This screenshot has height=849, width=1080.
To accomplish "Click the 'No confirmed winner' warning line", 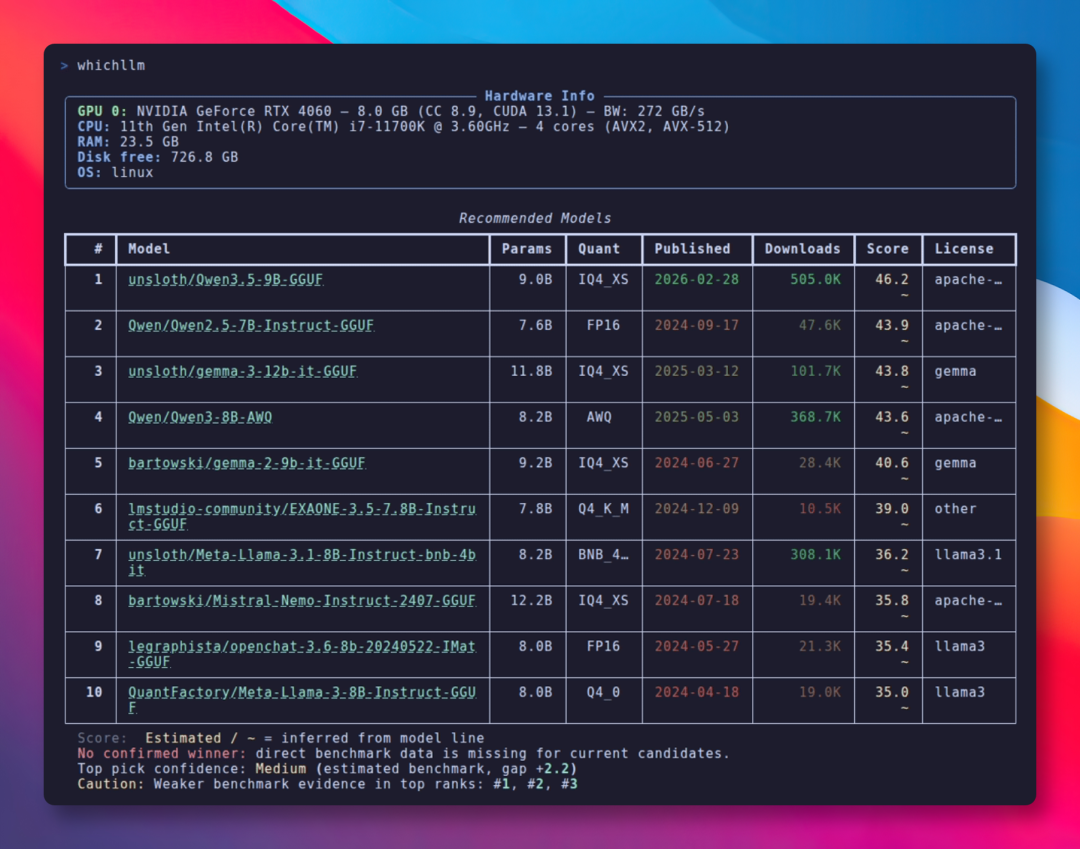I will [403, 753].
